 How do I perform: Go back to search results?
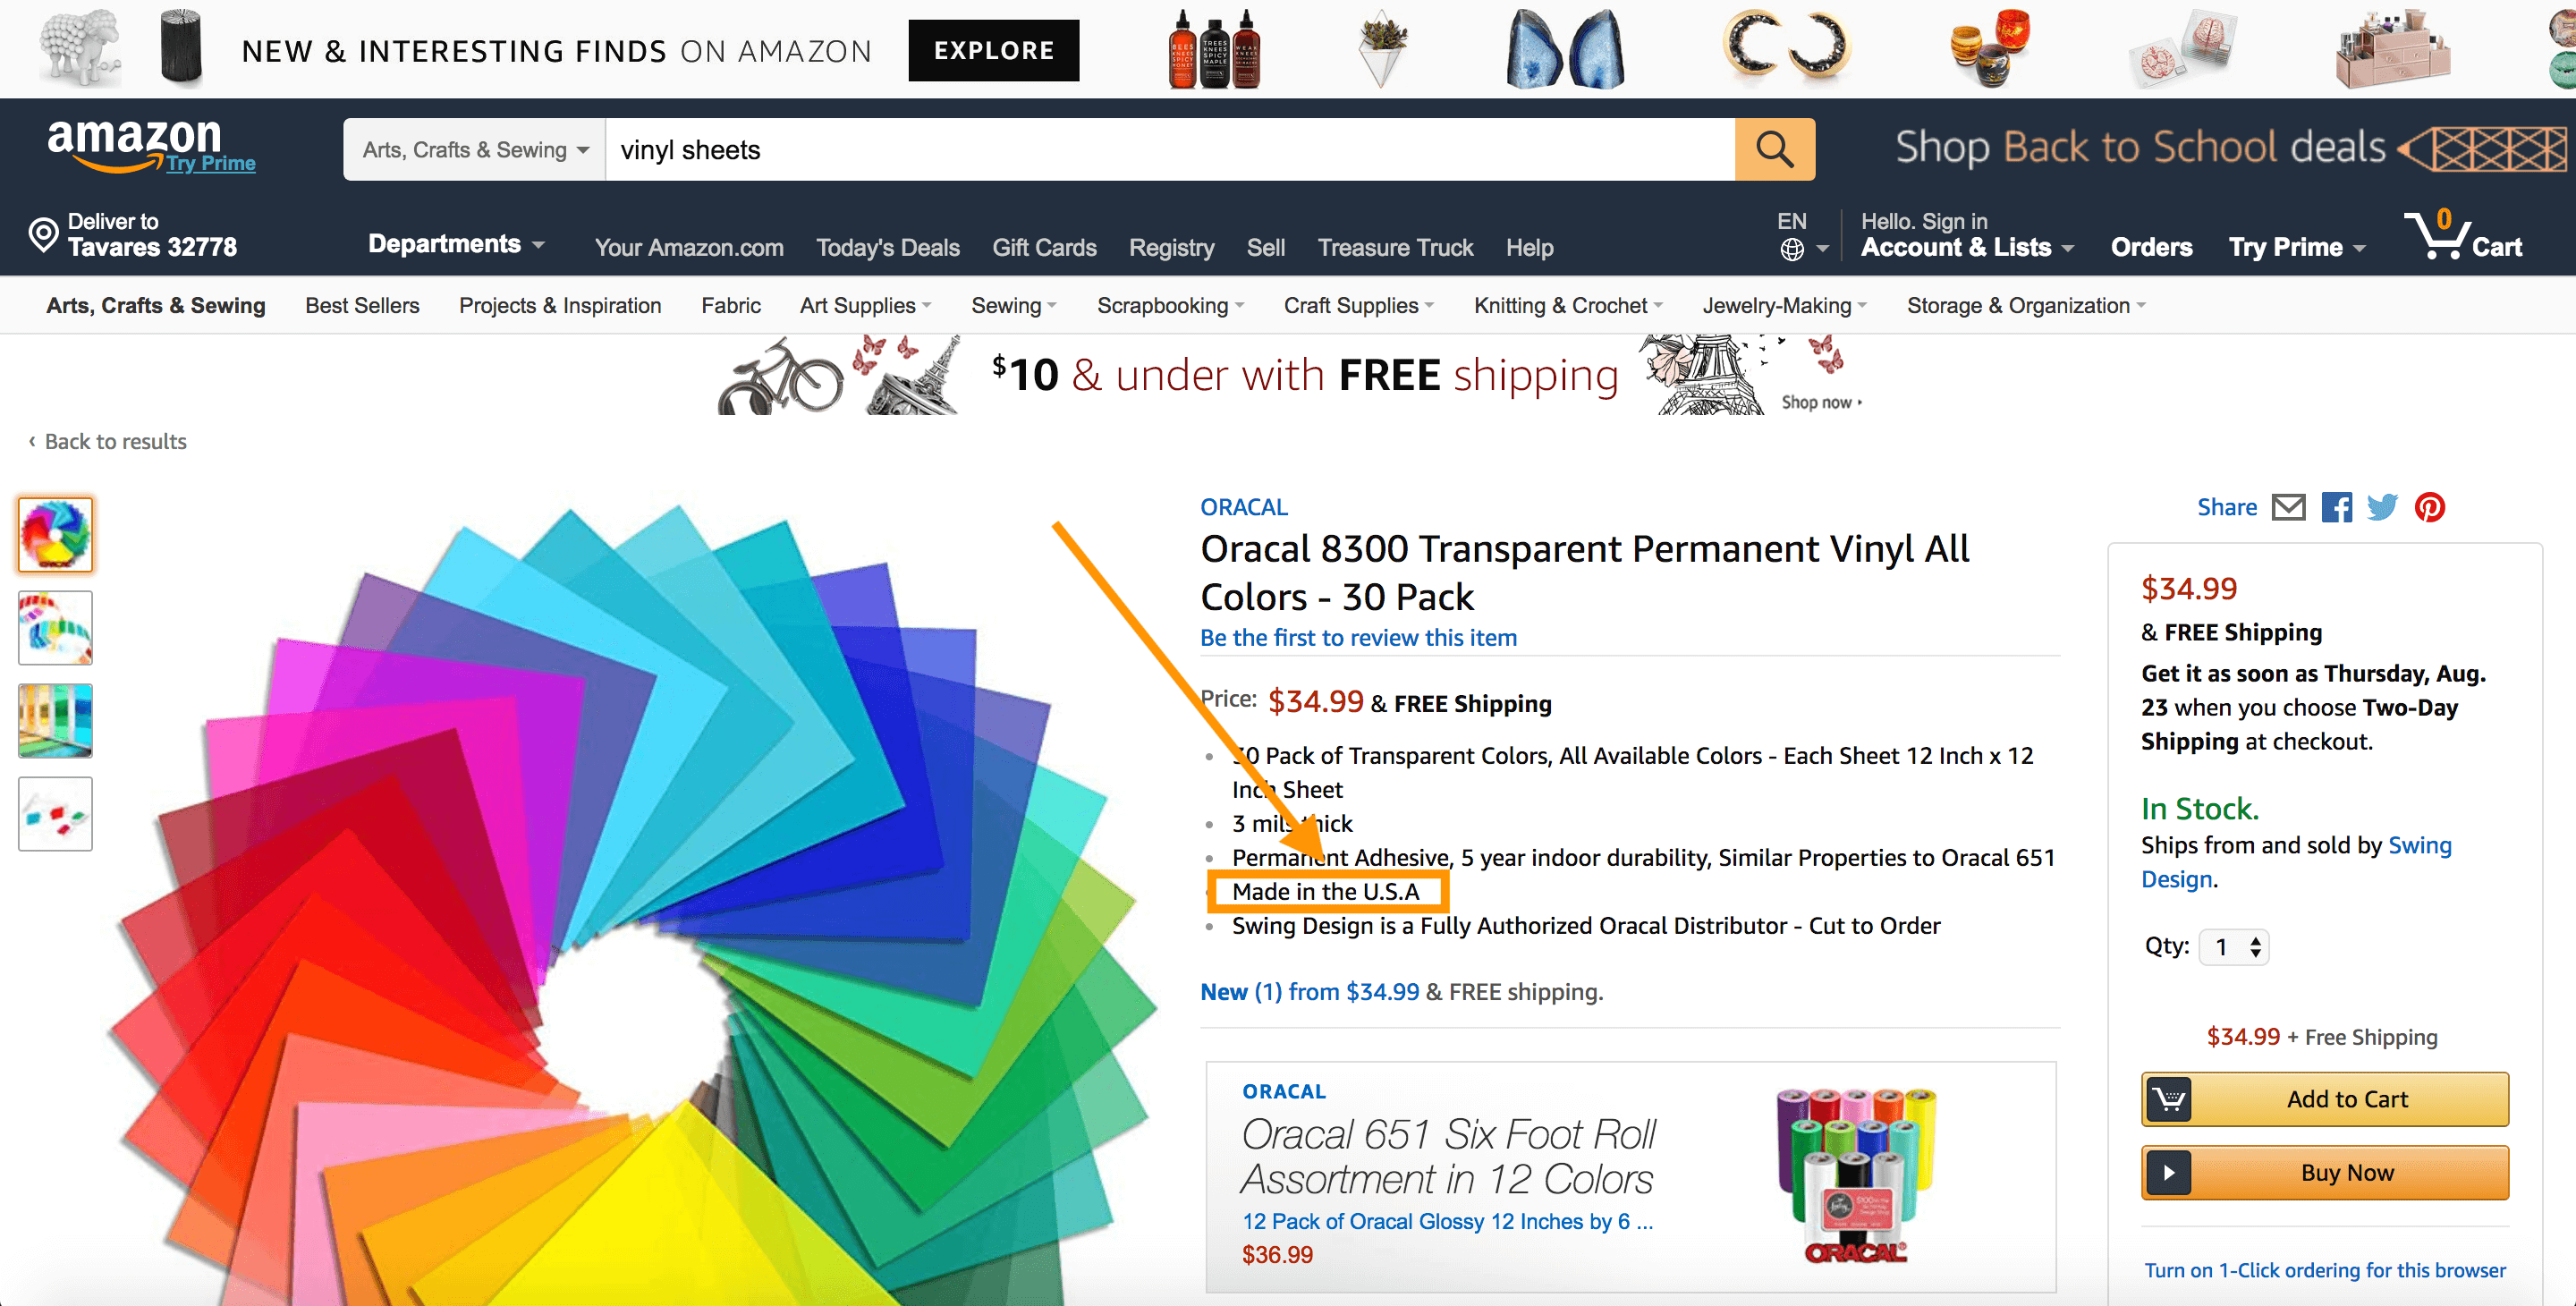pyautogui.click(x=114, y=442)
